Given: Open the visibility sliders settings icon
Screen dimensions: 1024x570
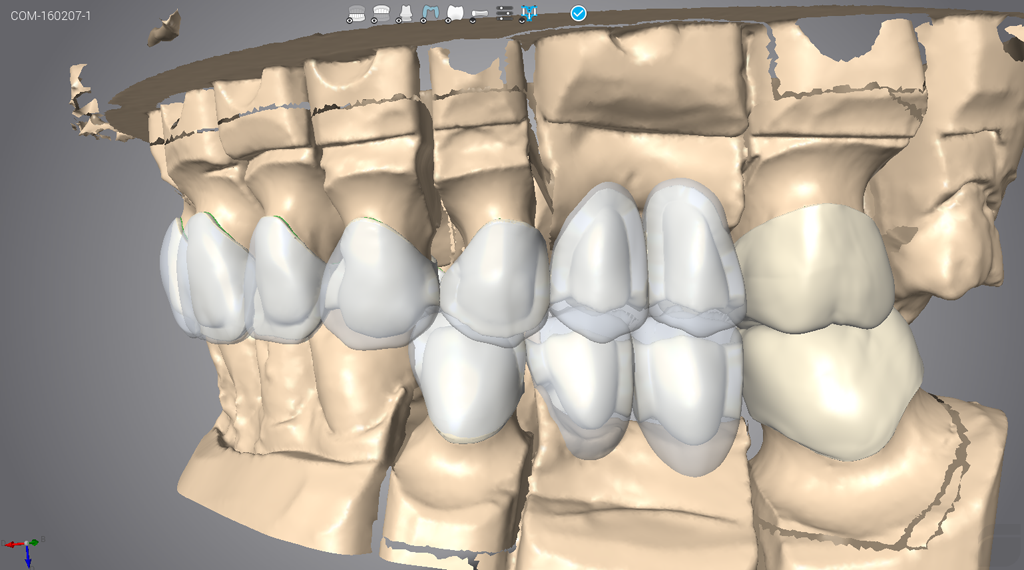Looking at the screenshot, I should click(505, 13).
